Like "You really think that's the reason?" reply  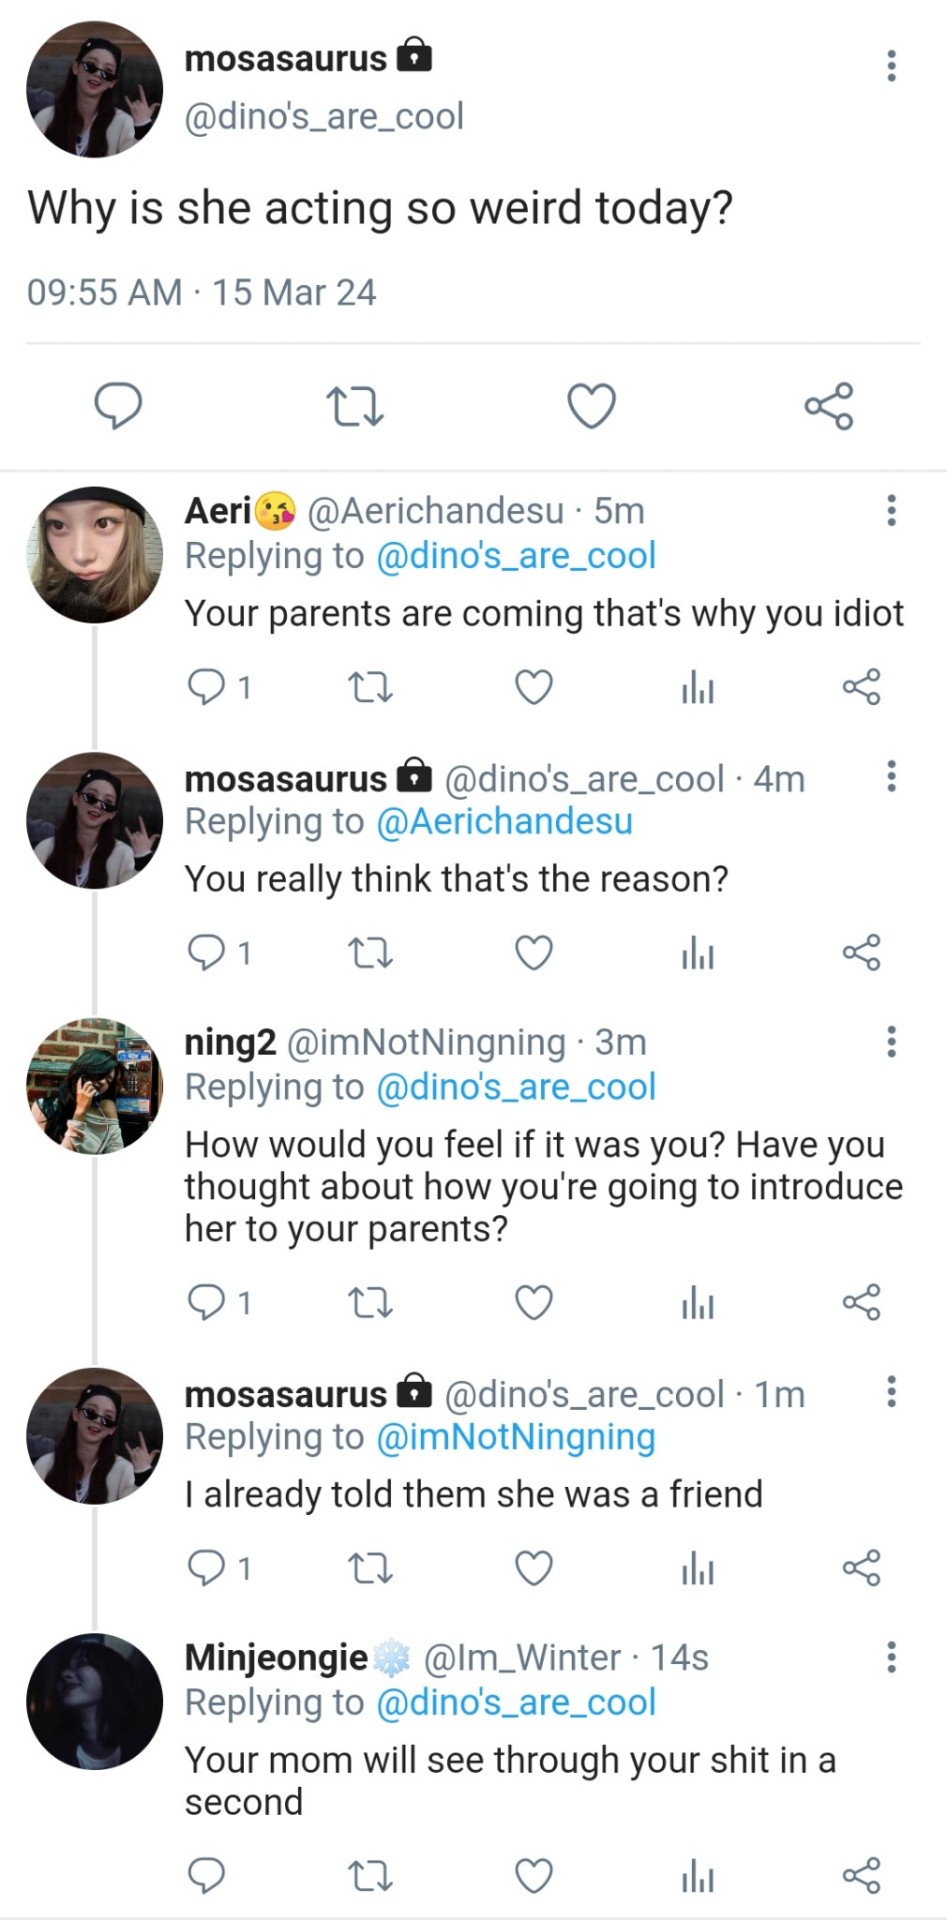[533, 953]
